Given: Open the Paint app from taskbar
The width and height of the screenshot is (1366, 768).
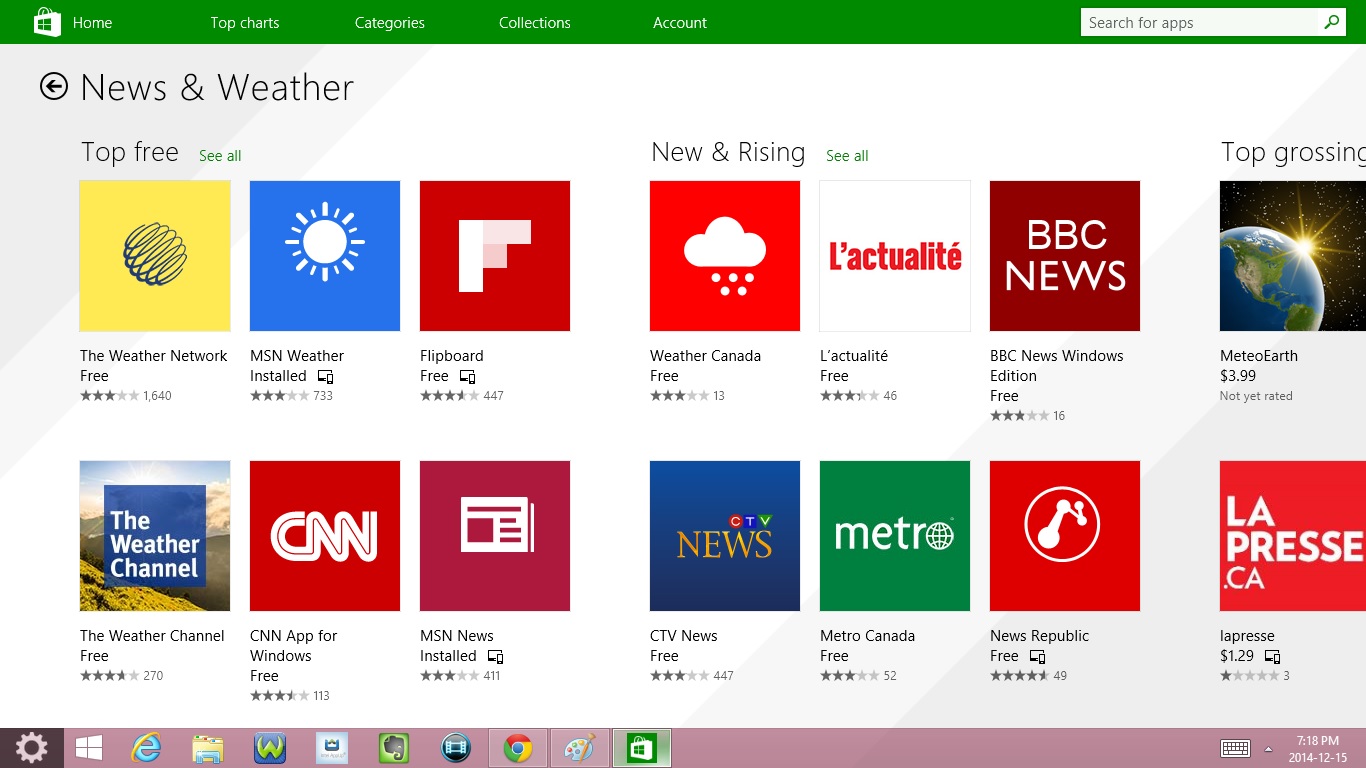Looking at the screenshot, I should [x=579, y=748].
